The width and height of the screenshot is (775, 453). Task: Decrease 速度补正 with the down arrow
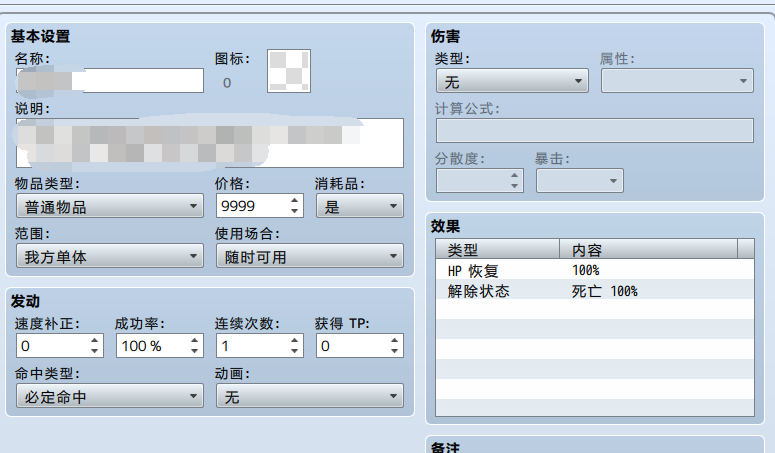(x=95, y=351)
